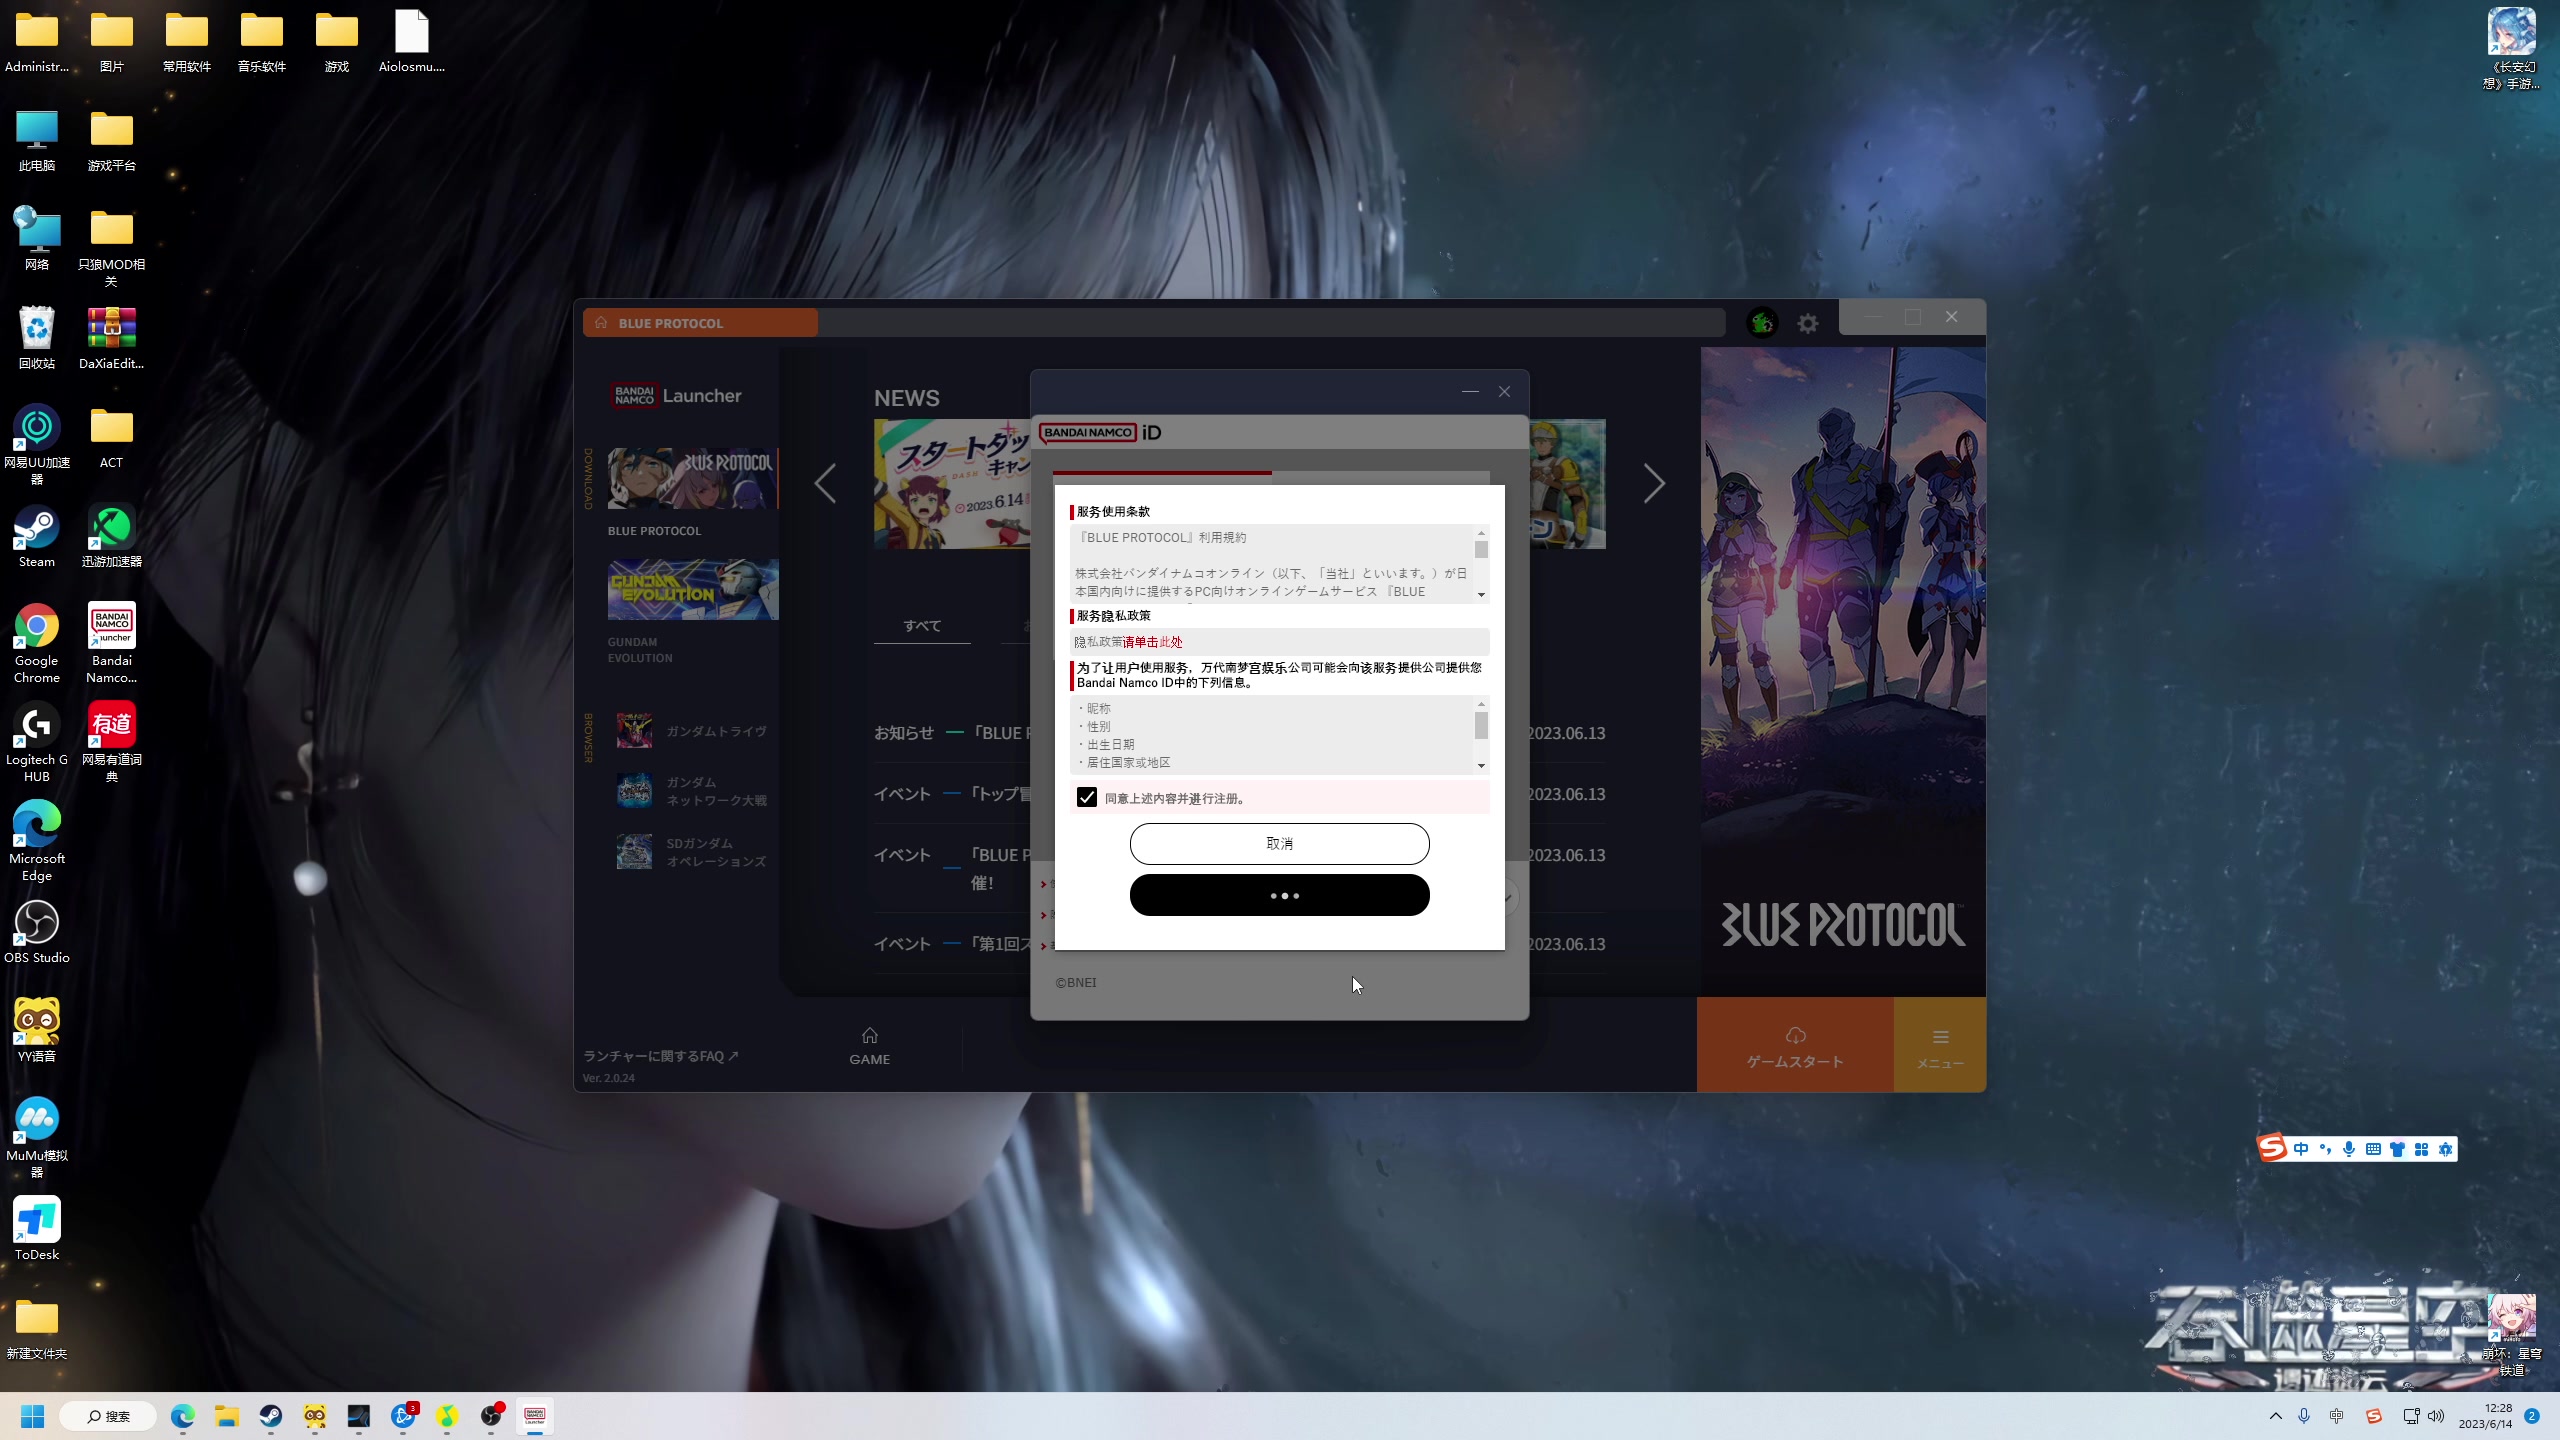Image resolution: width=2560 pixels, height=1440 pixels.
Task: Click the 取消 cancel button
Action: pyautogui.click(x=1280, y=843)
